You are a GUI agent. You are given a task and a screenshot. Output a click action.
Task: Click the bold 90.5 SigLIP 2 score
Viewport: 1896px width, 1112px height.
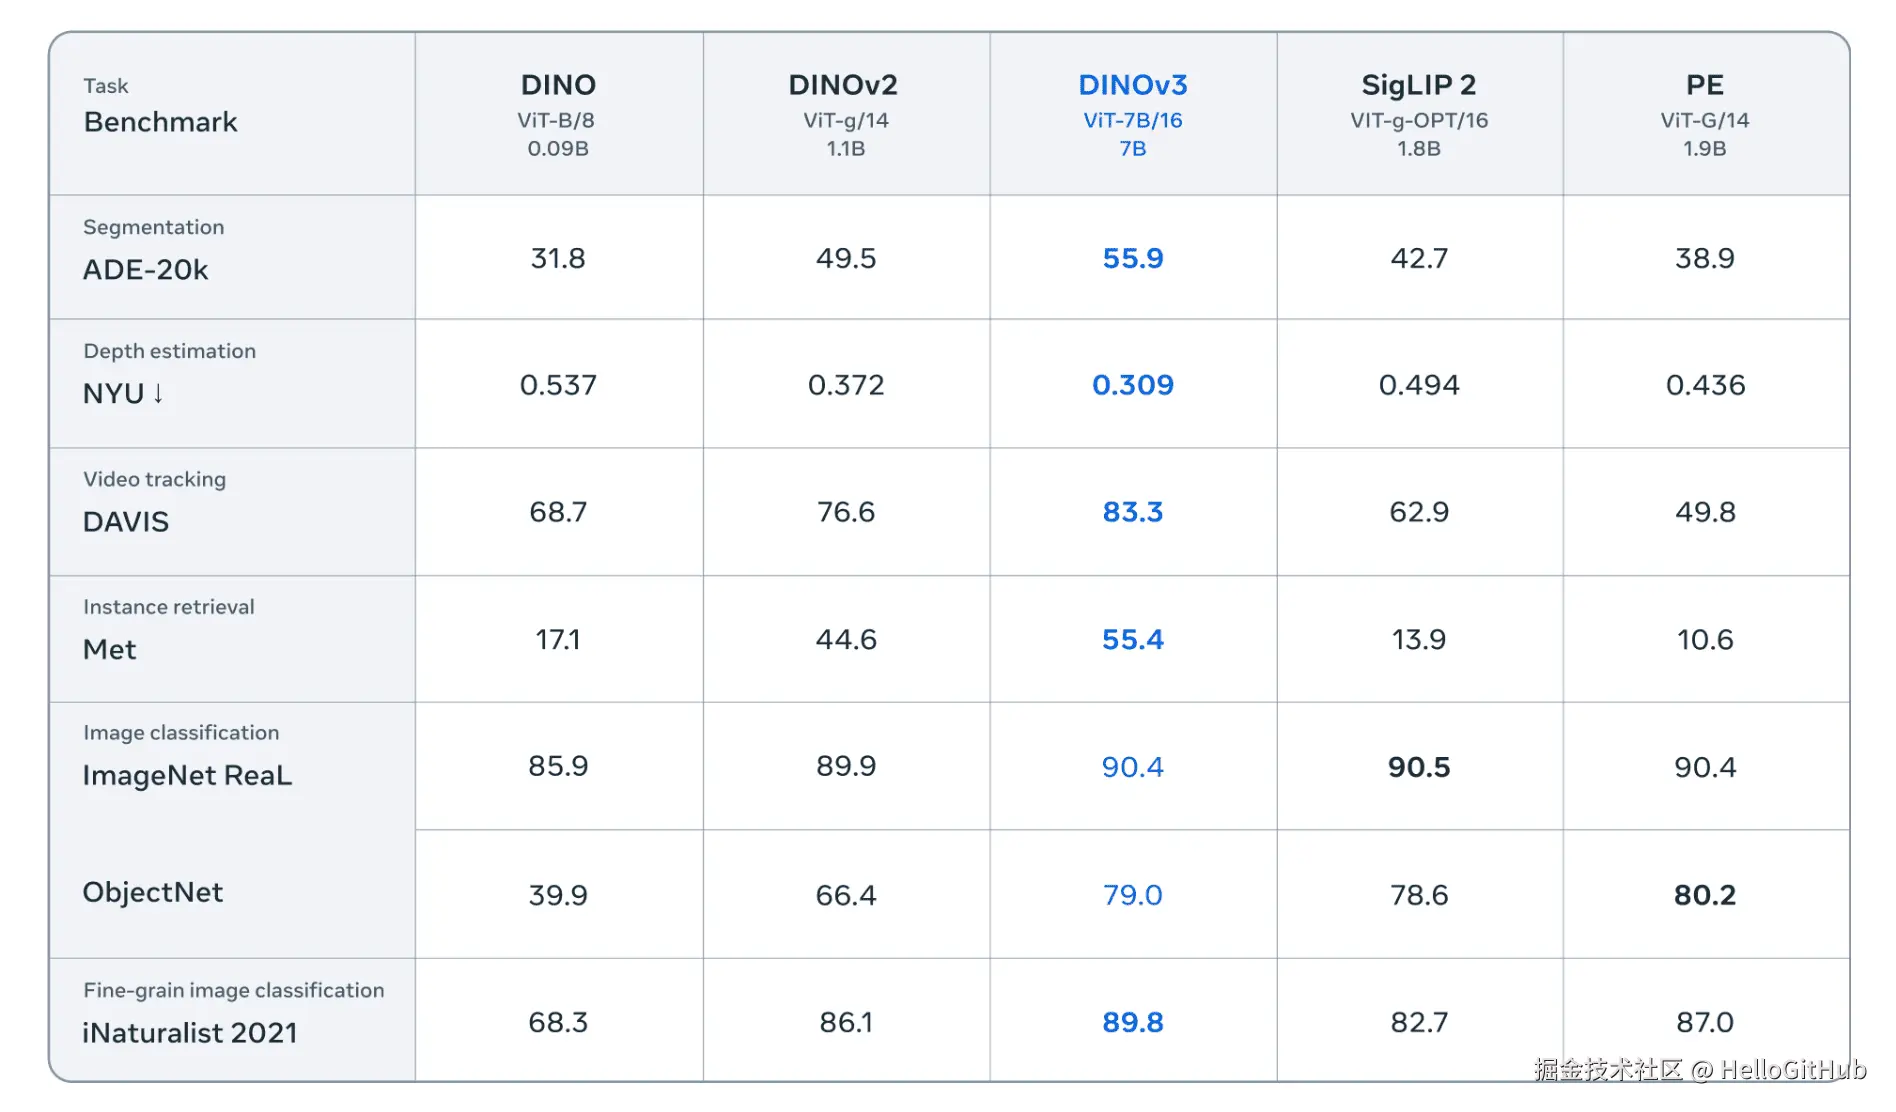pyautogui.click(x=1418, y=767)
